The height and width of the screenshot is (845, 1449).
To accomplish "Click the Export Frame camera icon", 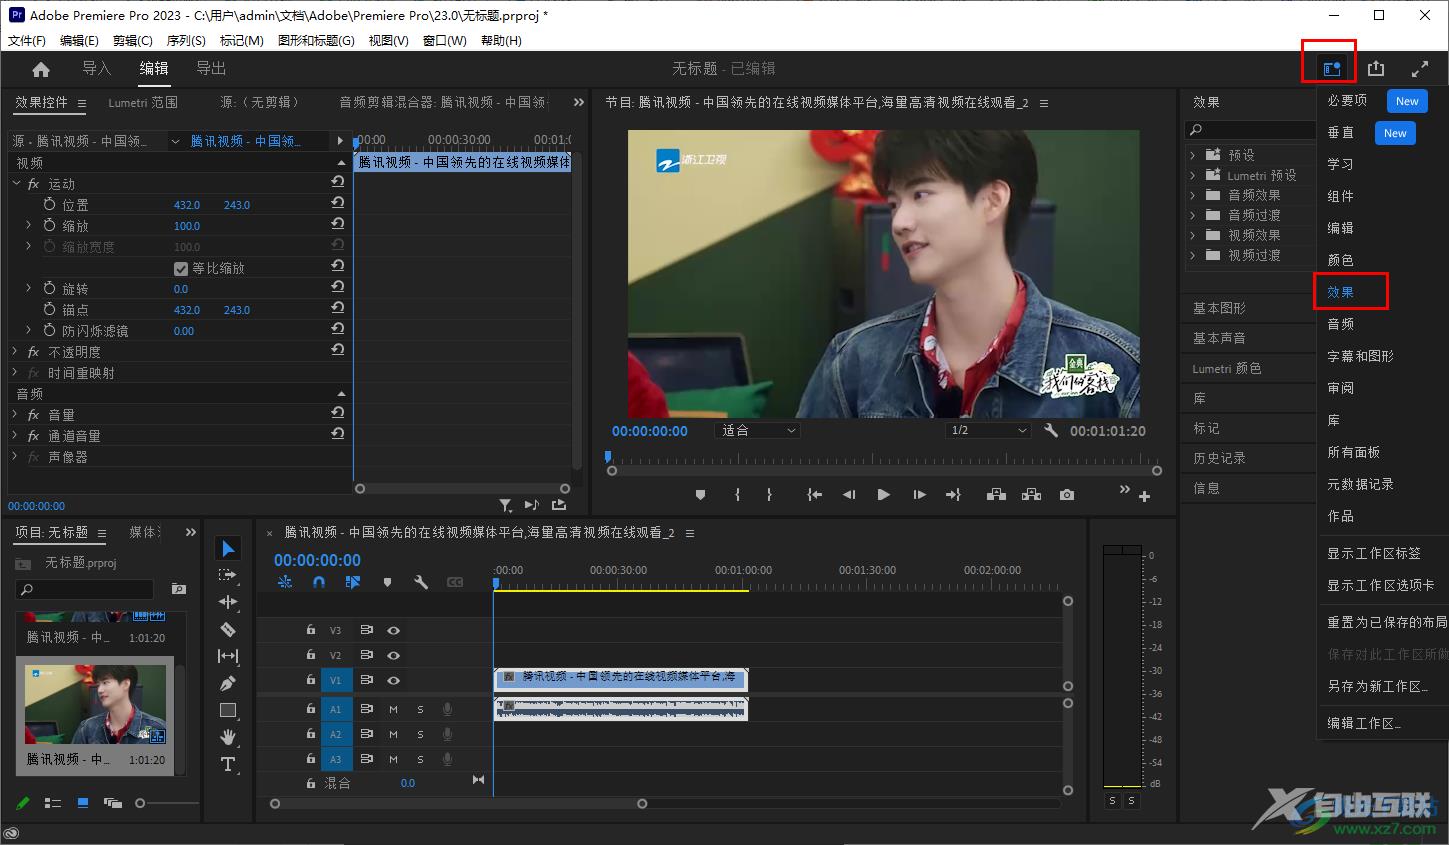I will point(1067,494).
